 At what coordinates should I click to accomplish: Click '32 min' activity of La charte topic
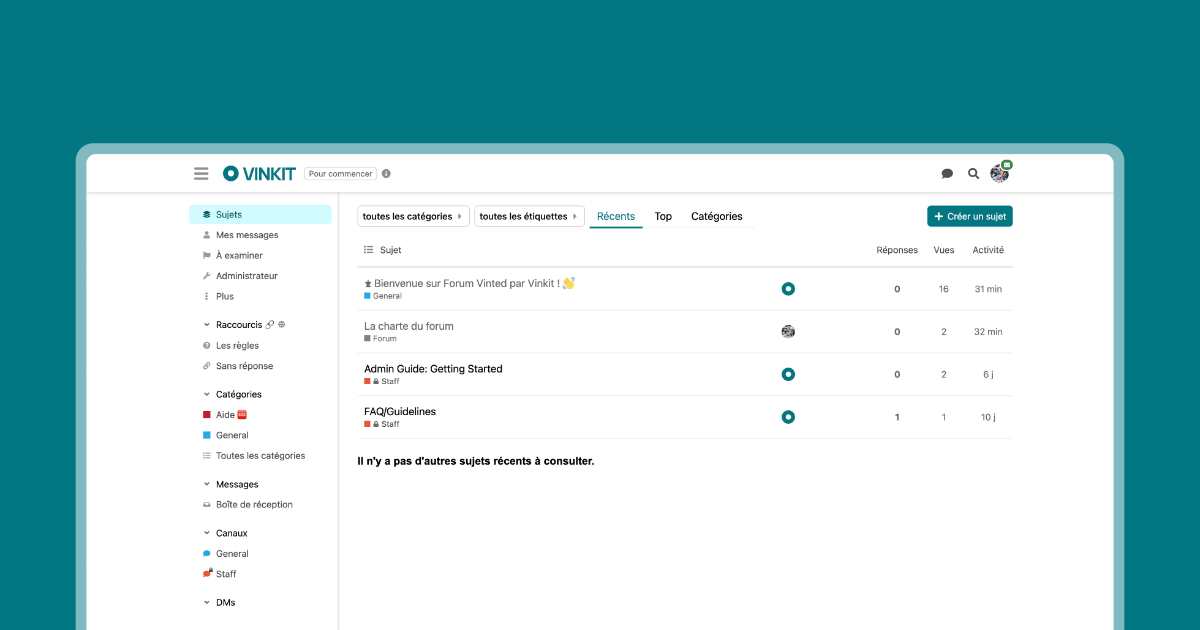[988, 332]
